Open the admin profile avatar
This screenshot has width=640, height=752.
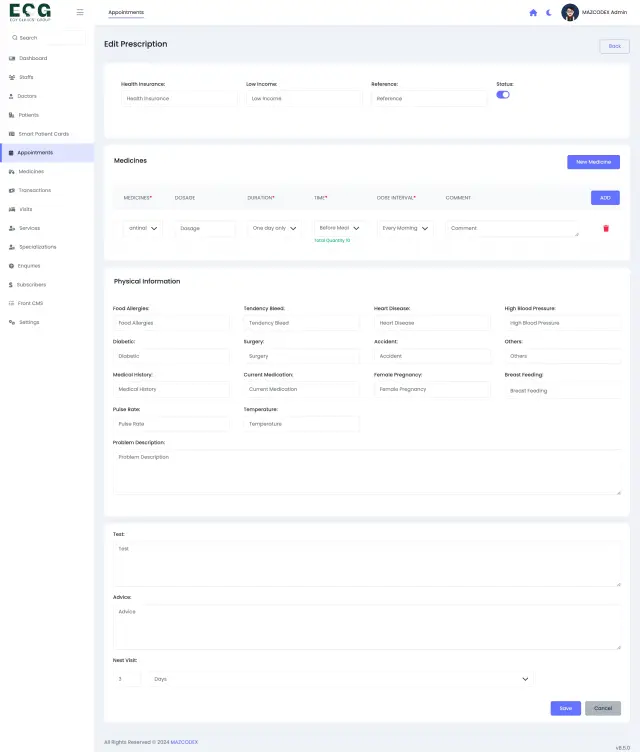point(570,12)
